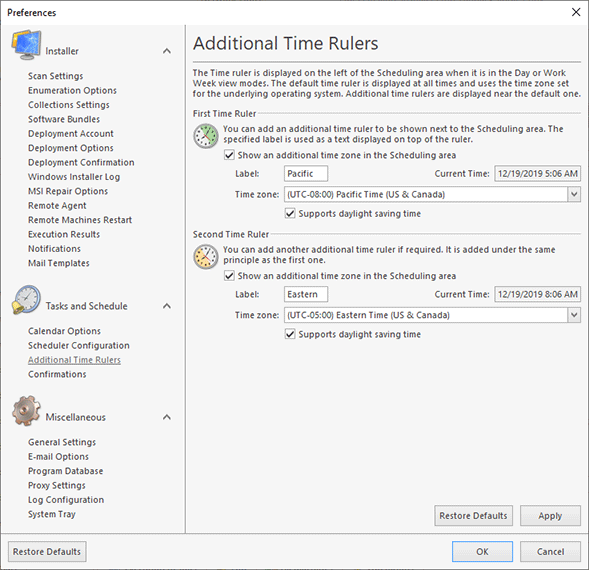Select Deployment Options
Image resolution: width=589 pixels, height=570 pixels.
[71, 148]
